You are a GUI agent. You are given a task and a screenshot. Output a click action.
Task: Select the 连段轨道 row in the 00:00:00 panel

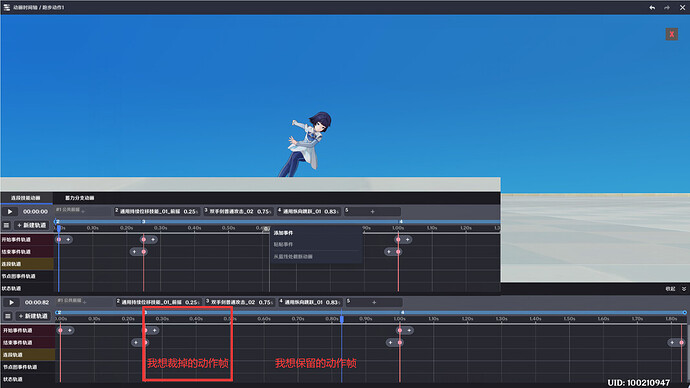(x=27, y=264)
